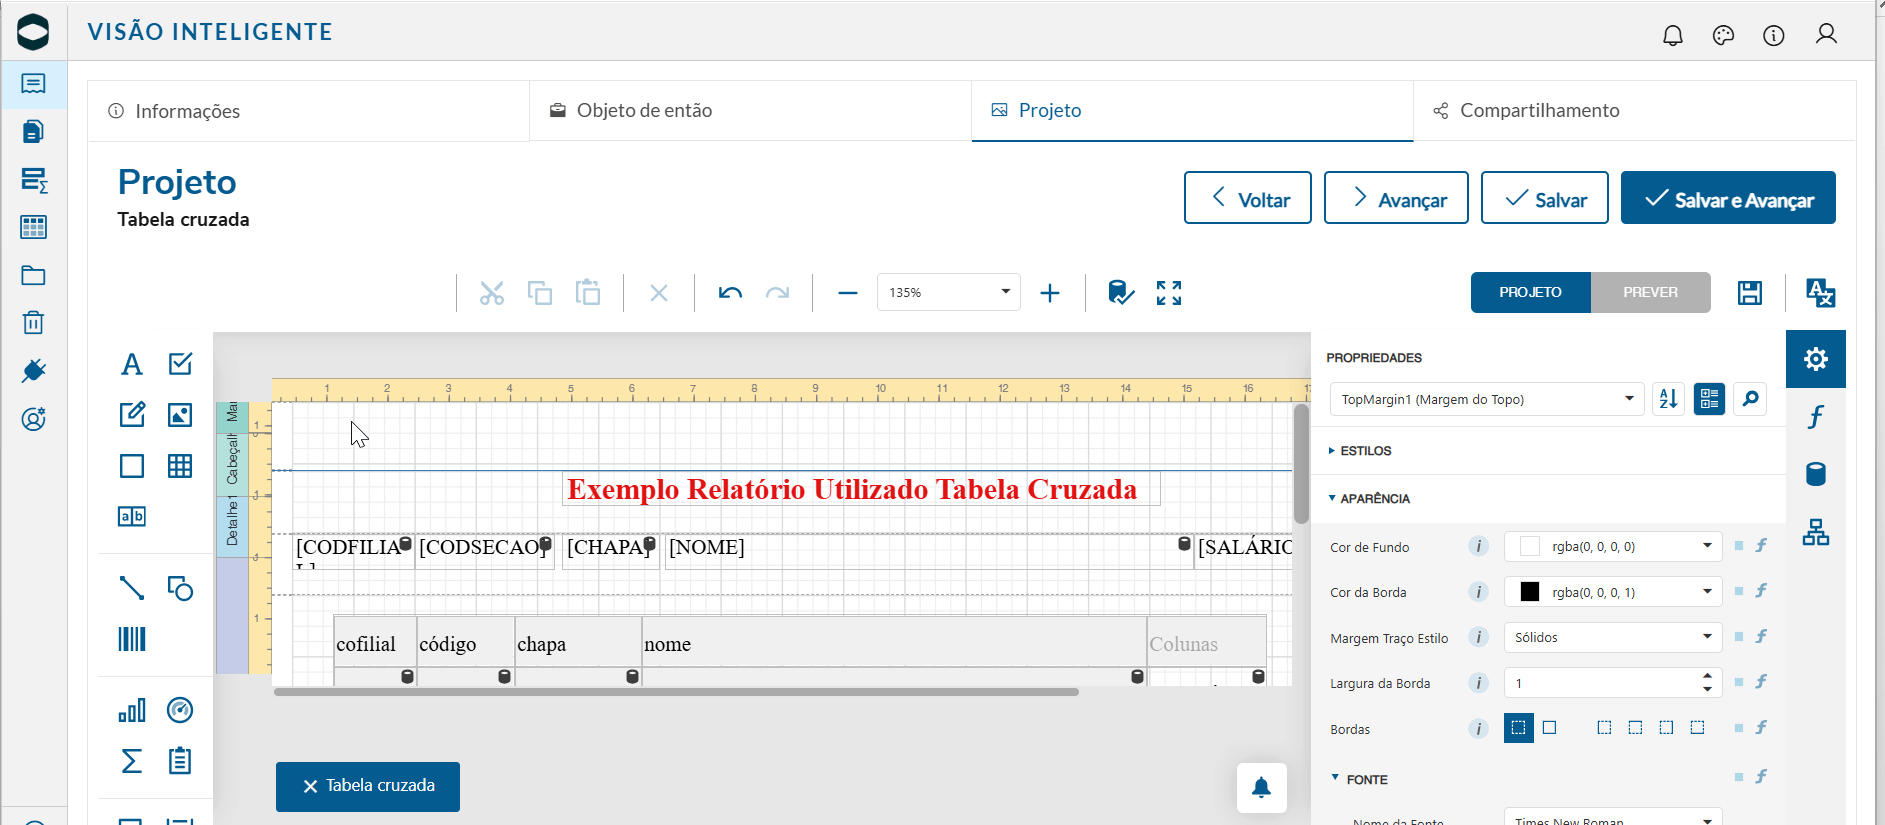
Task: Switch to the Compartilhamento tab
Action: pos(1634,111)
